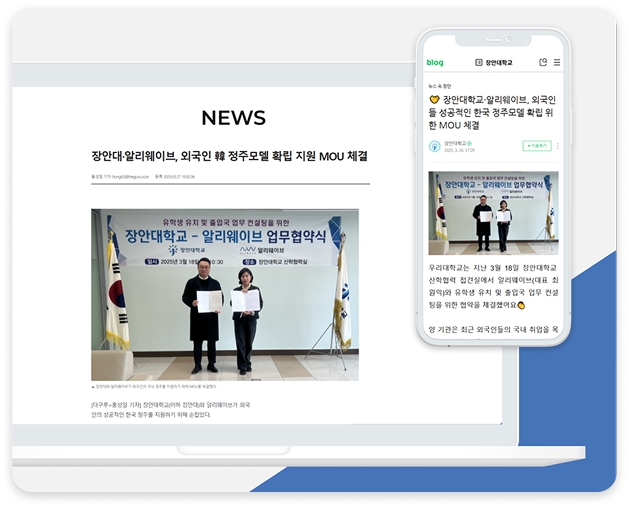This screenshot has width=629, height=508.
Task: Tap the post search icon beside the hamburger menu
Action: point(543,62)
